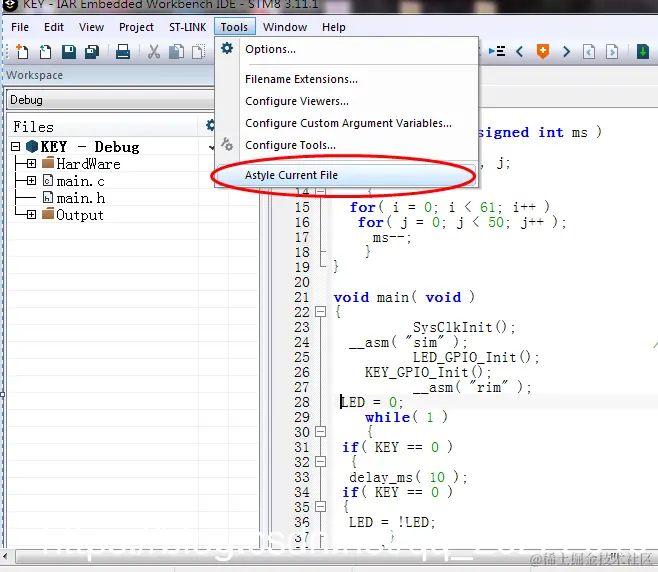
Task: Click the HardWare folder icon
Action: tap(49, 163)
